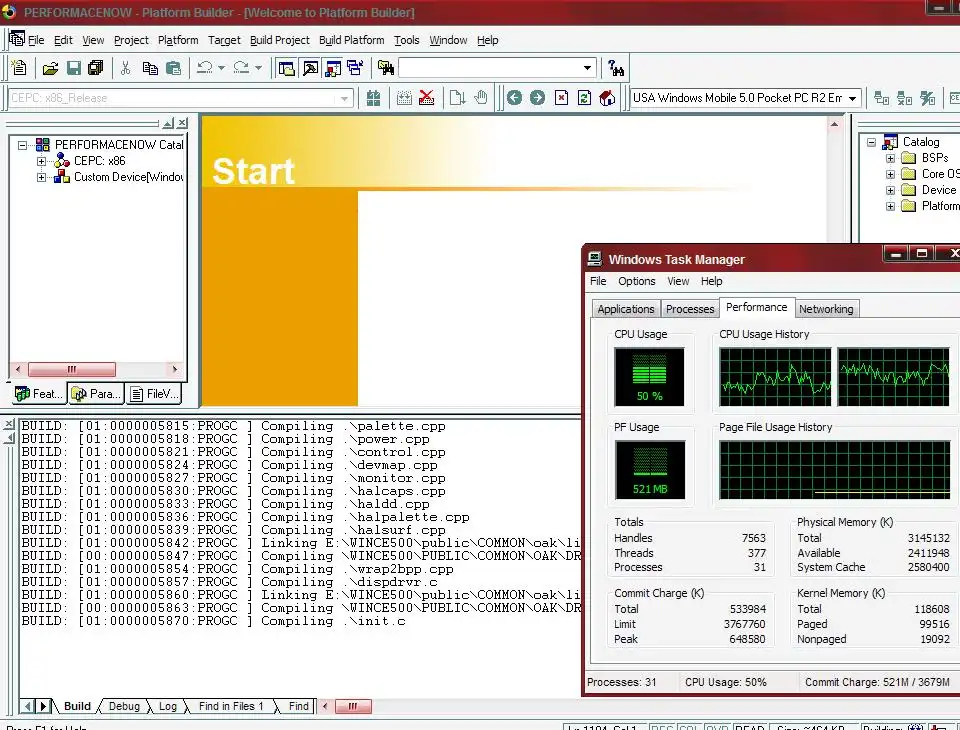Collapse the PERFORMACENOW Catalog tree root
Viewport: 960px width, 730px height.
click(x=23, y=145)
